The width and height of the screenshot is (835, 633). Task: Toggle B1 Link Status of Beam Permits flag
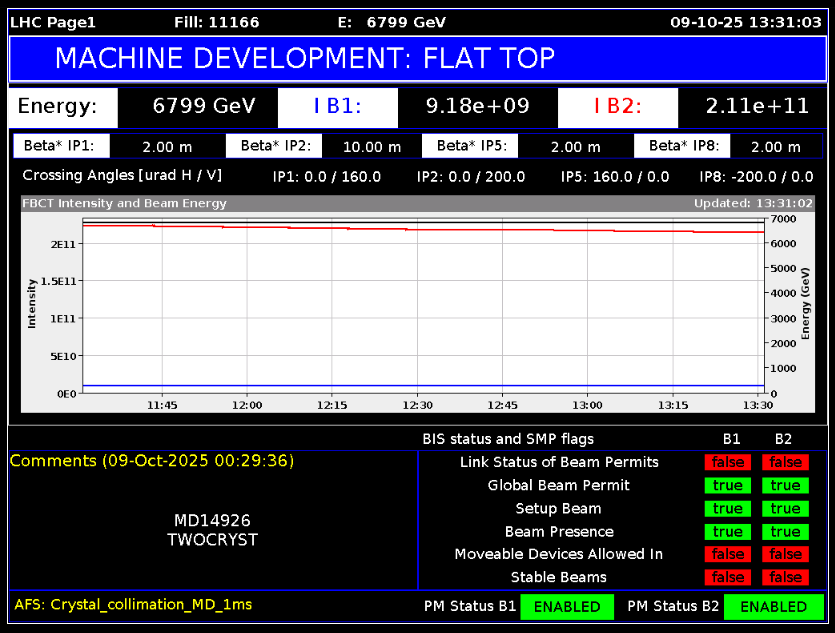point(728,463)
